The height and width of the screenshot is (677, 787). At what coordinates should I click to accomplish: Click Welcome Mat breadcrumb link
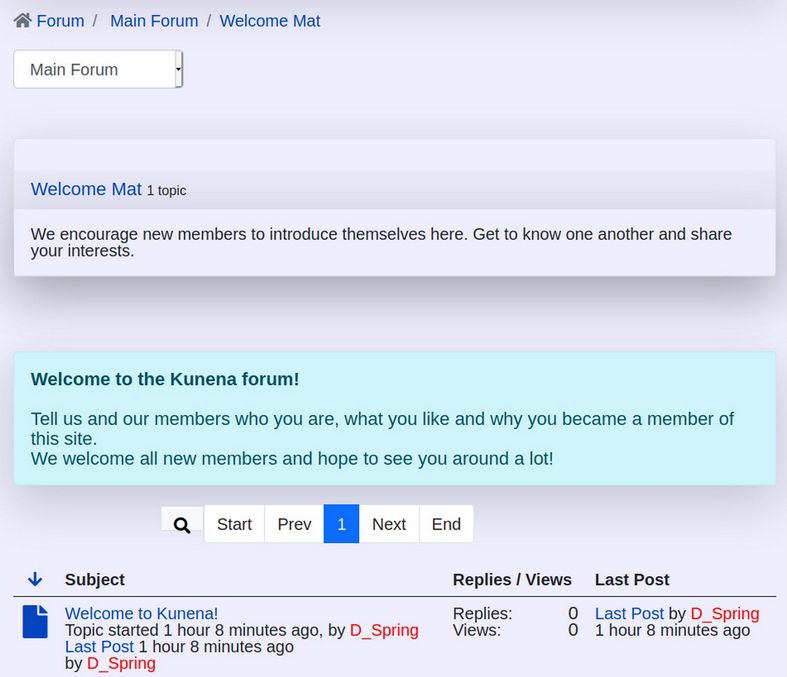[270, 21]
